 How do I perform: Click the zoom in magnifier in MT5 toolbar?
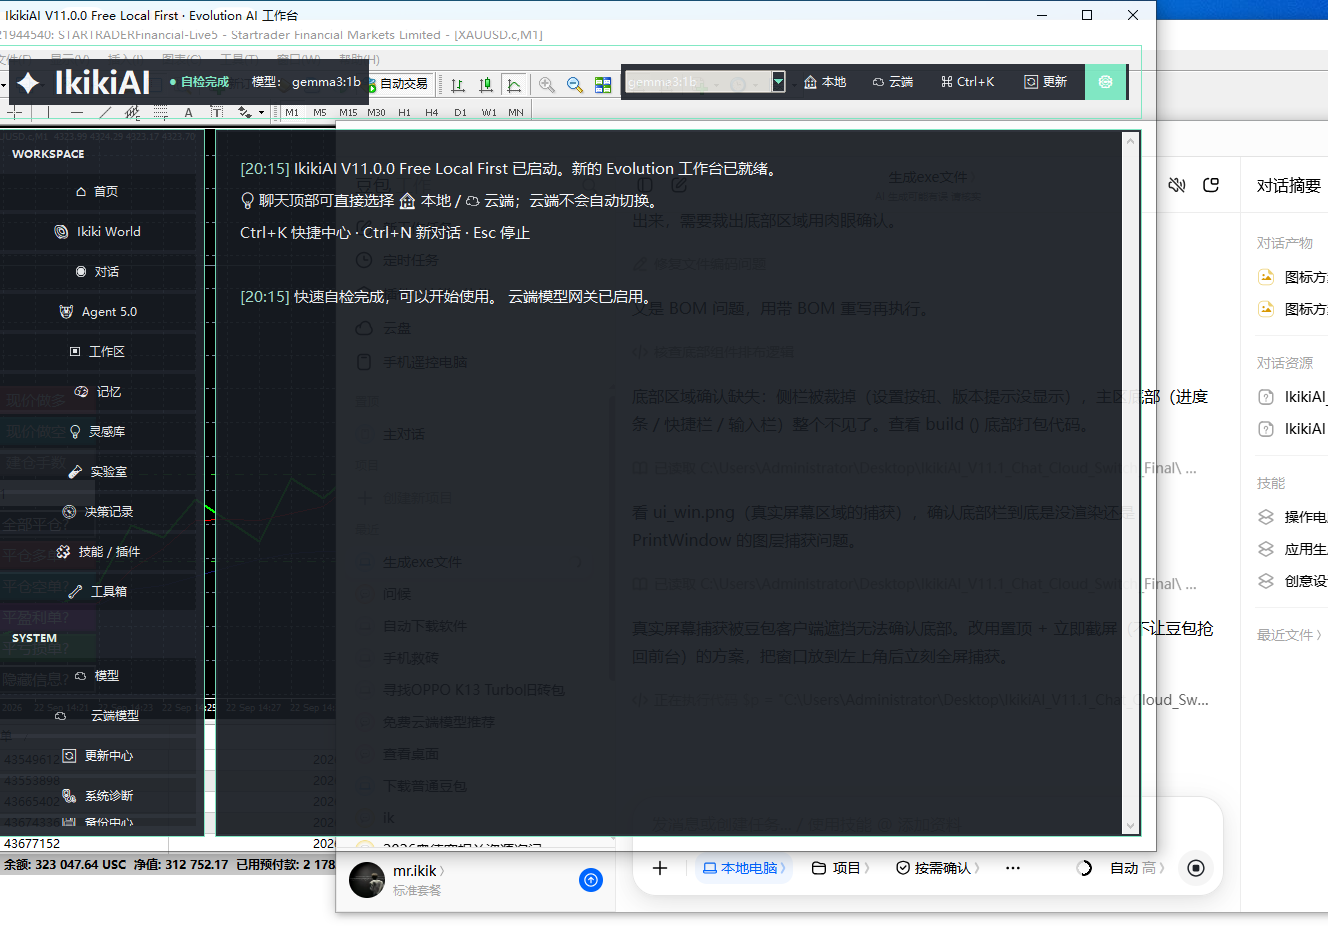point(546,85)
